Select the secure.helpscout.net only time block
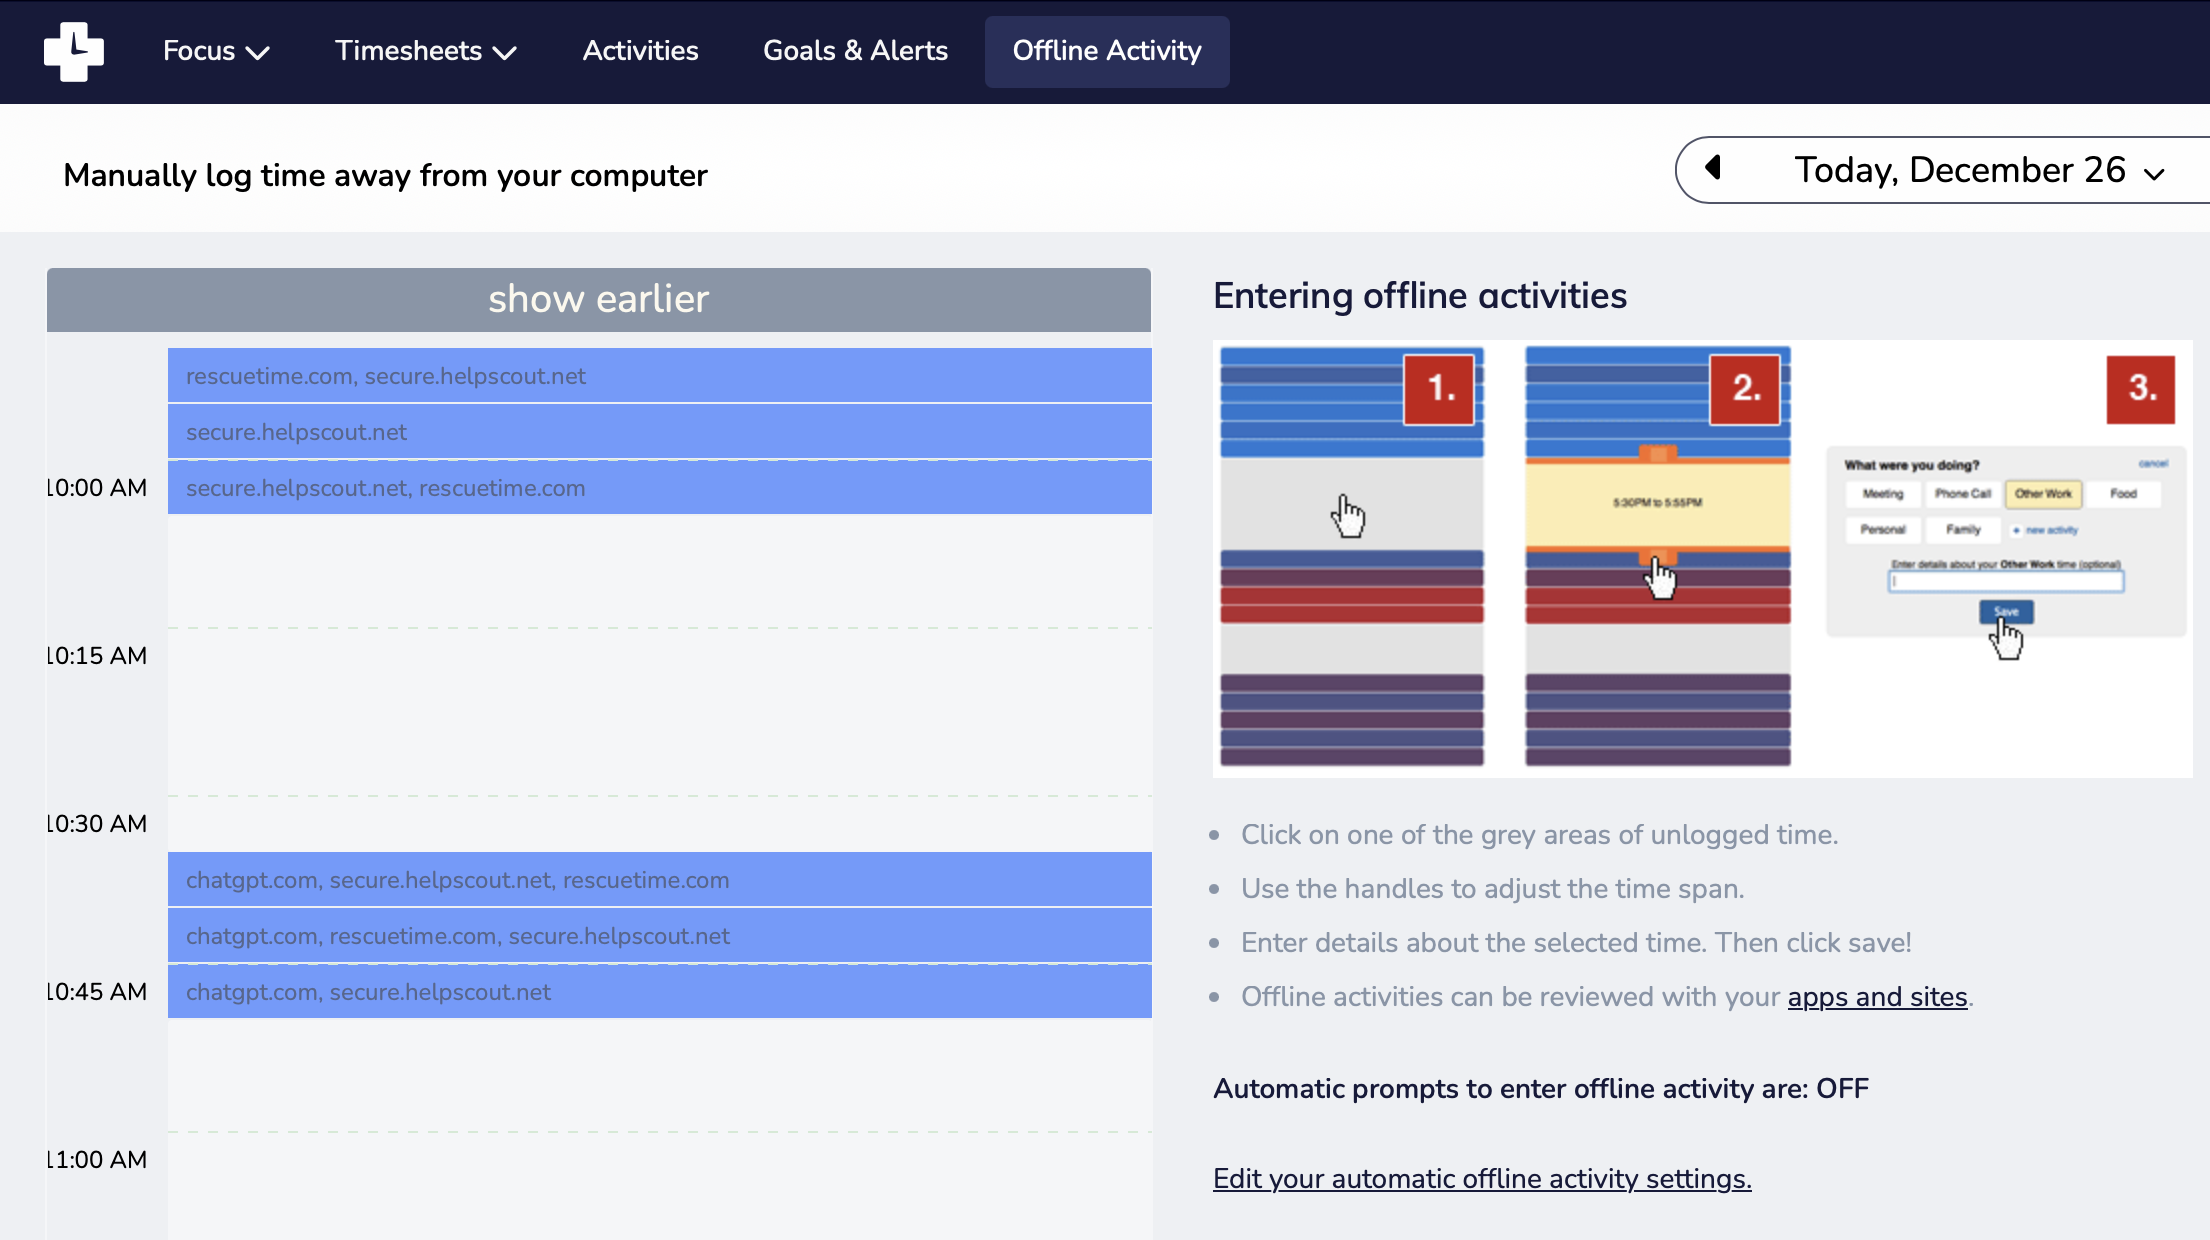Screen dimensions: 2210x1240 click(659, 432)
